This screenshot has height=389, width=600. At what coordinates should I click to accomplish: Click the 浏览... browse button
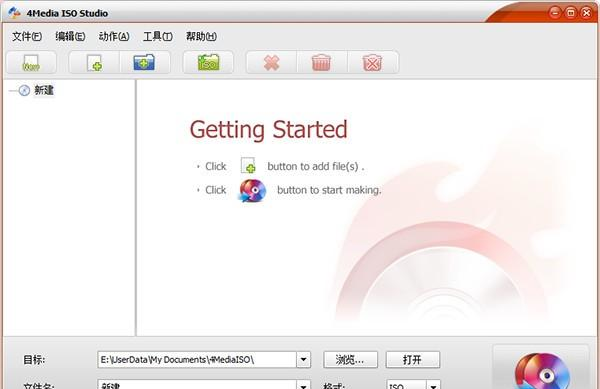pos(351,360)
